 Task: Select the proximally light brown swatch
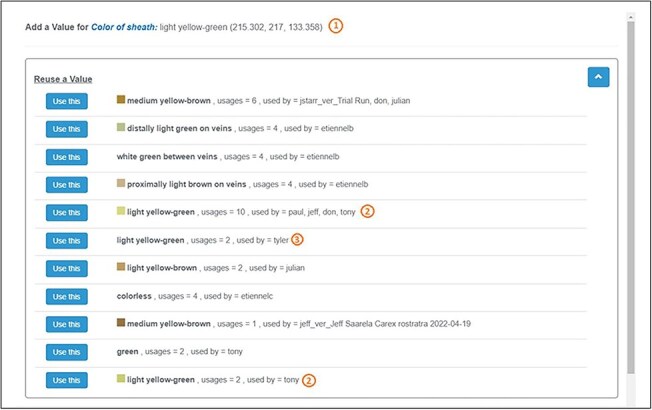(121, 183)
